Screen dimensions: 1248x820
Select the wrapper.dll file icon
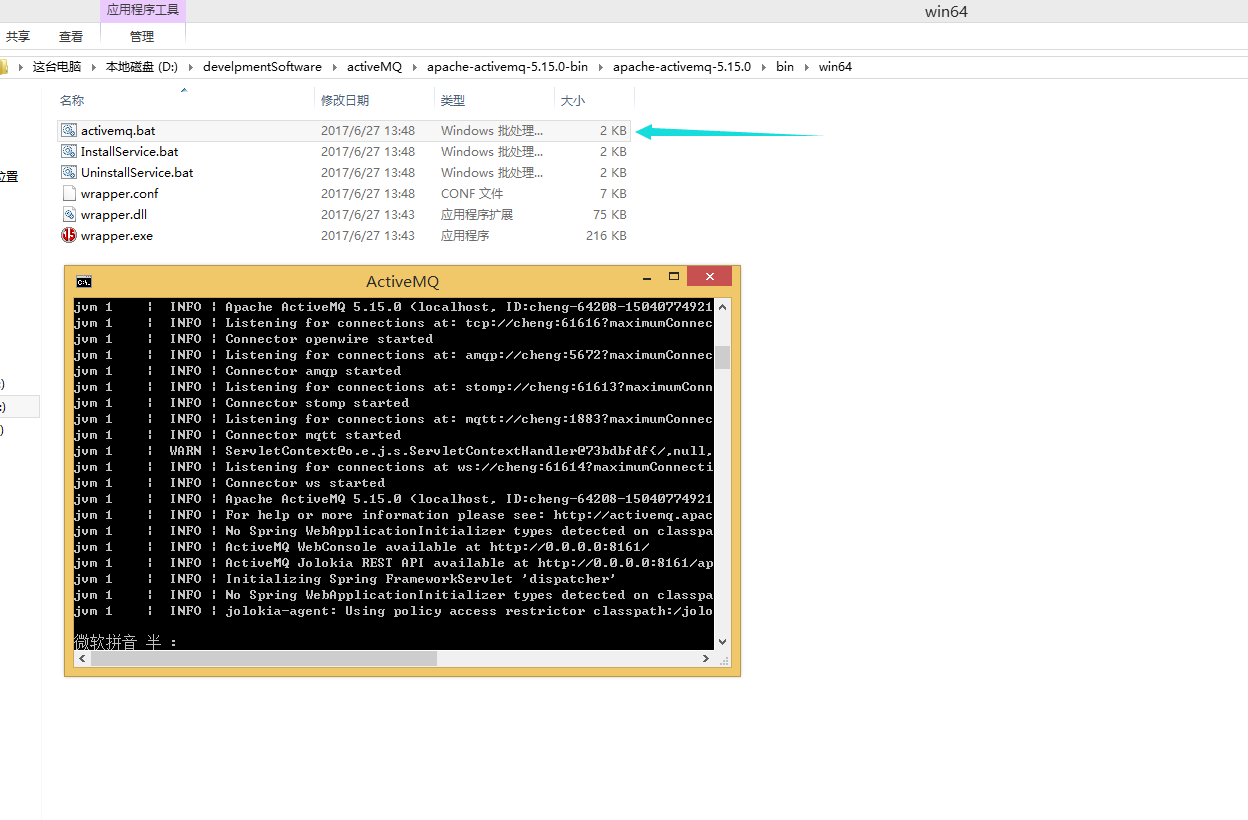tap(68, 214)
